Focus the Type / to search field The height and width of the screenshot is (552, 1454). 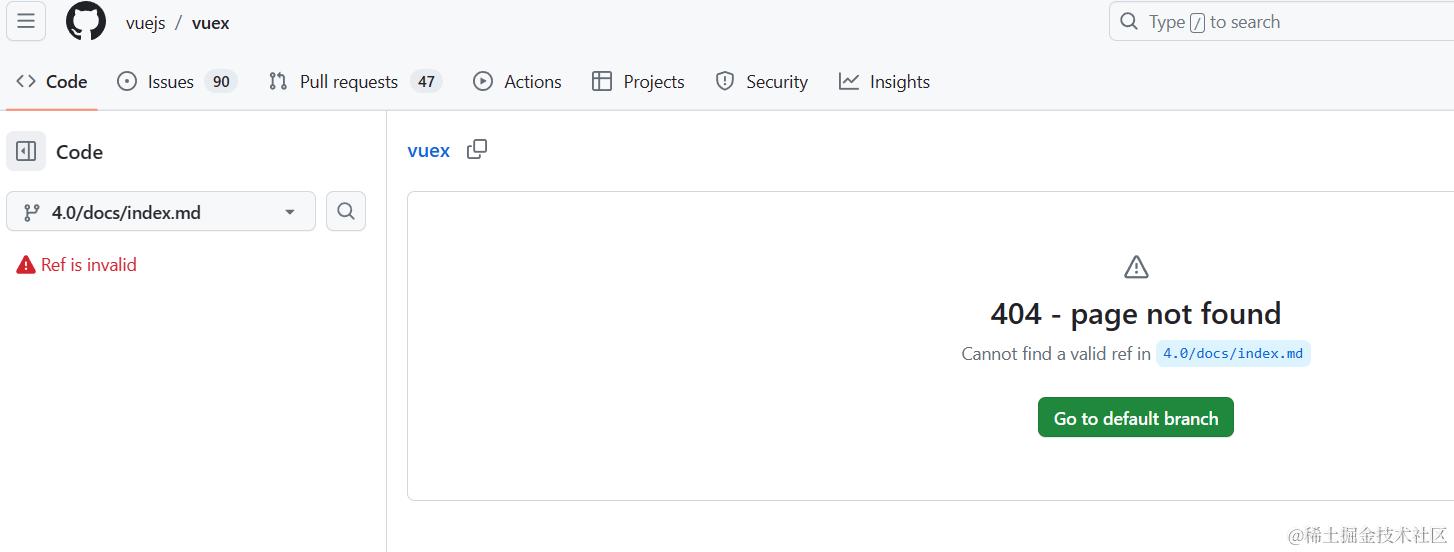click(x=1280, y=22)
